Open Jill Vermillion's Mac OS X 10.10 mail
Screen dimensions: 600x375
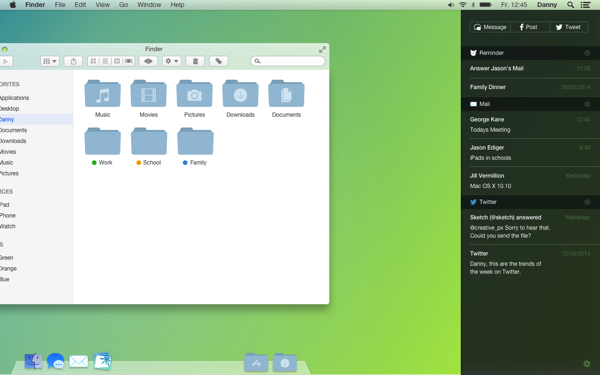pyautogui.click(x=530, y=181)
